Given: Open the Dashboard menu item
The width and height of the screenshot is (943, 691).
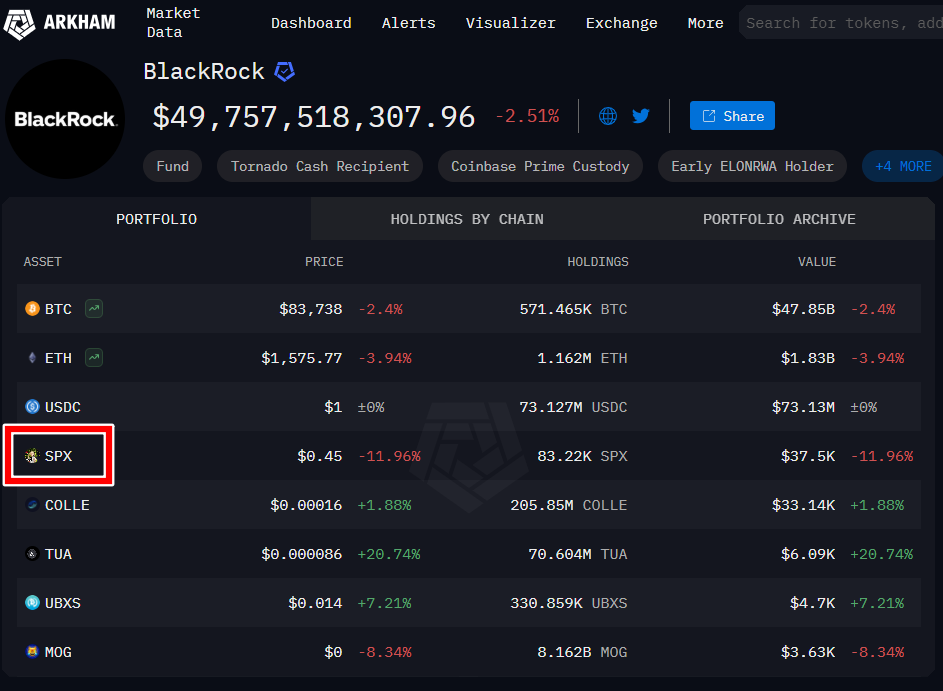Looking at the screenshot, I should 311,23.
